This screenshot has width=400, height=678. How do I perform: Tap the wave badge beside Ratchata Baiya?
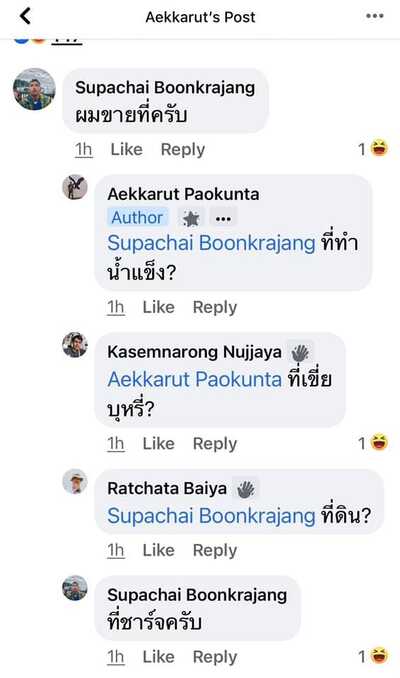(x=245, y=489)
